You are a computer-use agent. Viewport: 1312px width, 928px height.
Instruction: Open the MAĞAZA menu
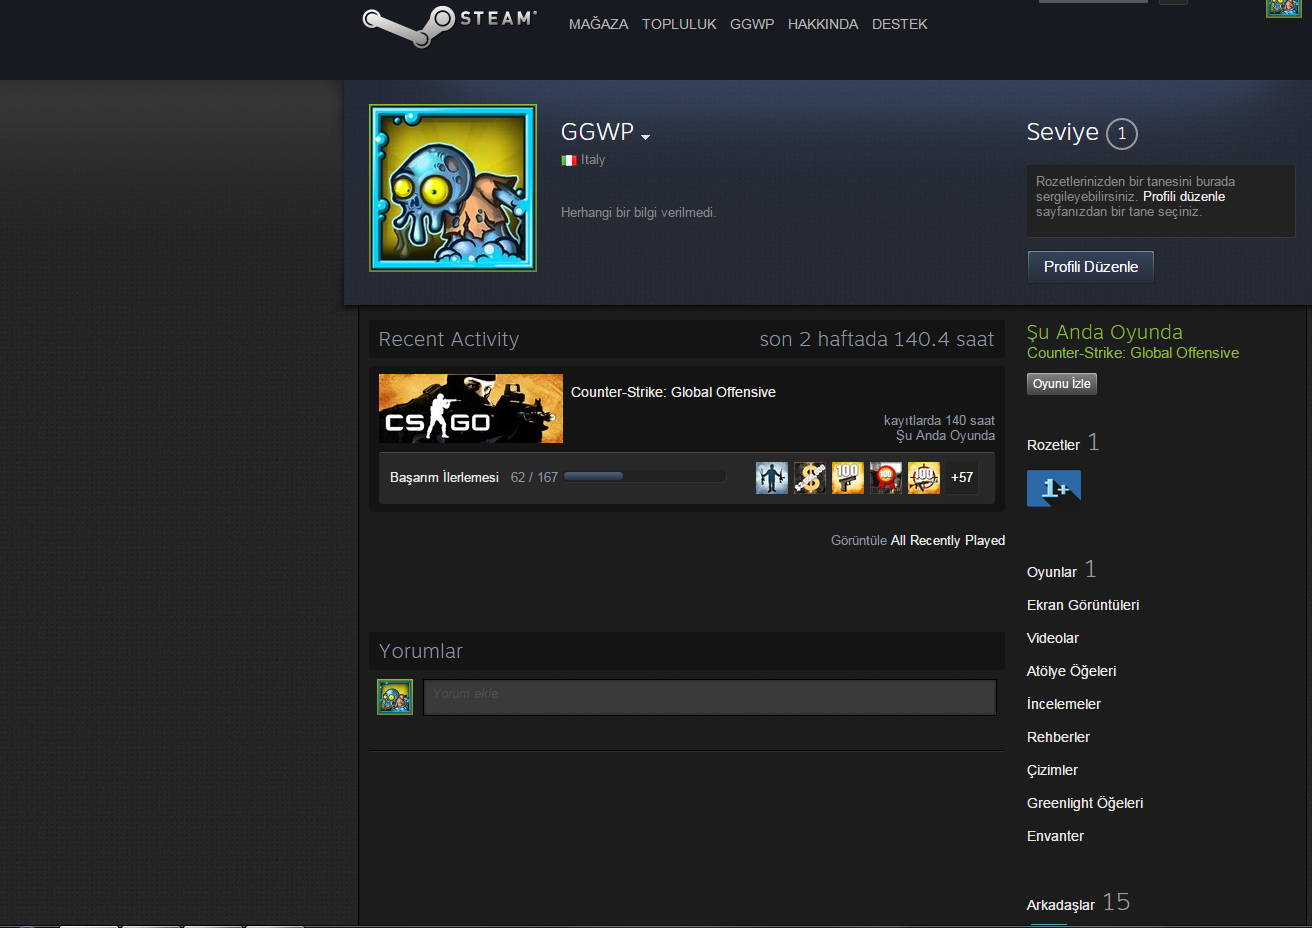(x=599, y=24)
